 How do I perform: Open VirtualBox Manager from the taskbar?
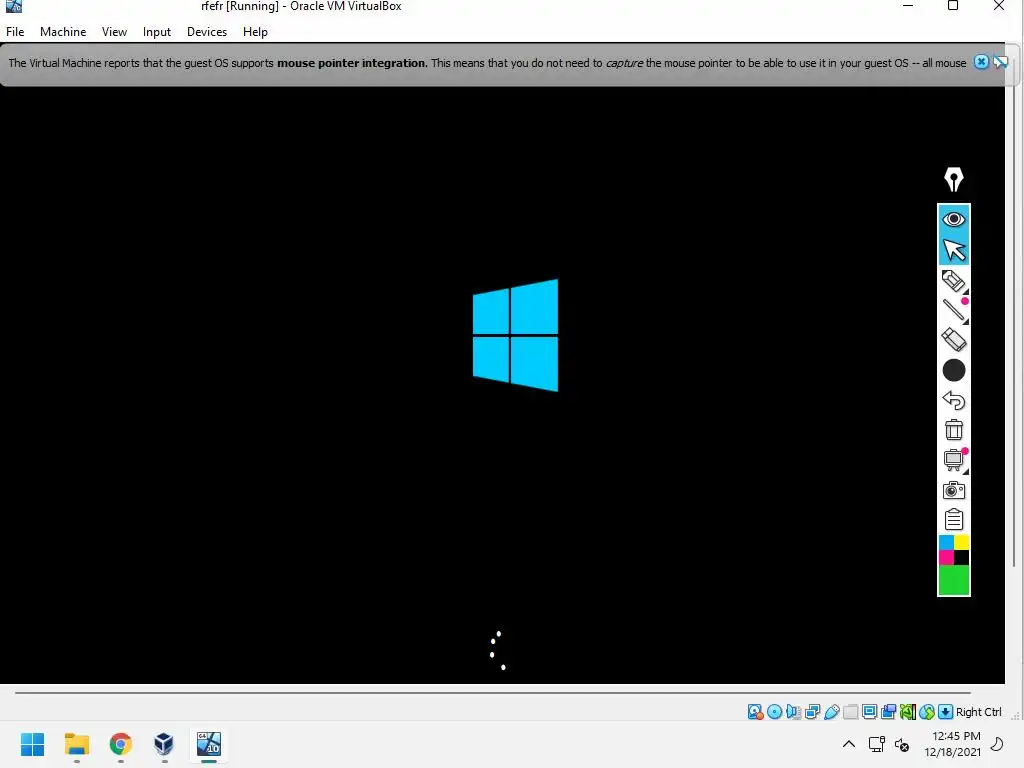point(164,744)
